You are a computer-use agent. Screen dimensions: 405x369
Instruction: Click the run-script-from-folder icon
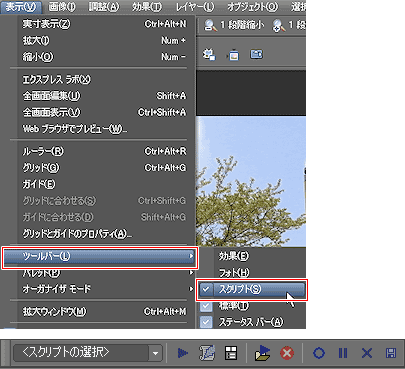point(262,353)
